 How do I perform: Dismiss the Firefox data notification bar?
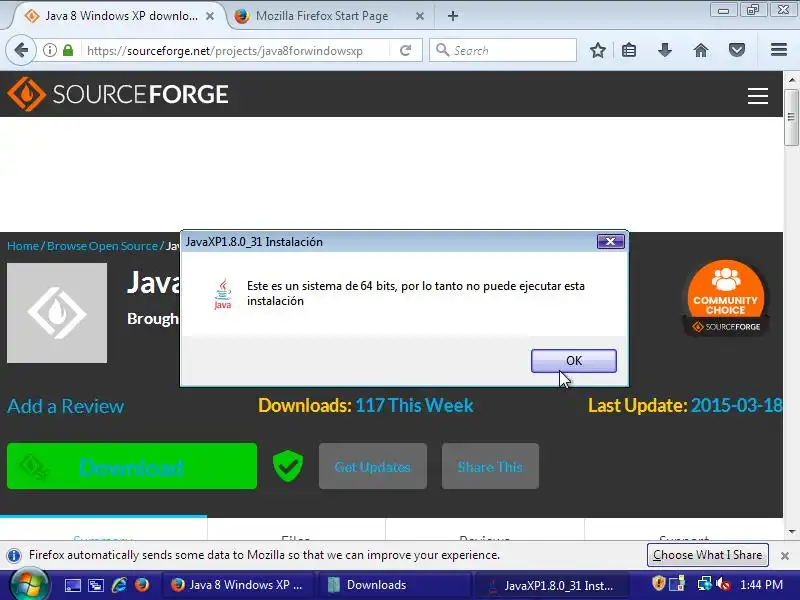pyautogui.click(x=785, y=556)
